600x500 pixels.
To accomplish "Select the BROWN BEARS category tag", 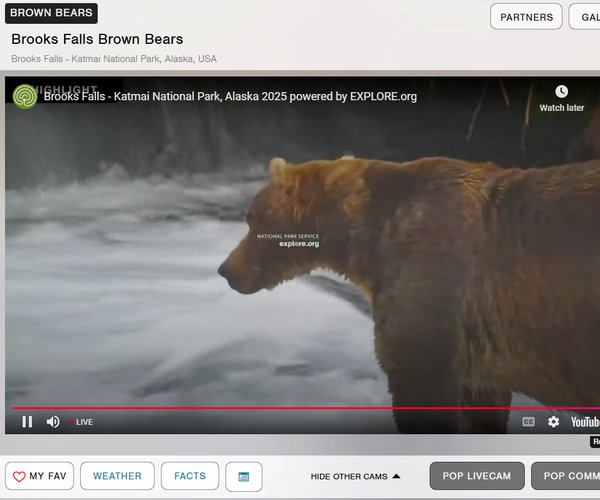I will 51,13.
